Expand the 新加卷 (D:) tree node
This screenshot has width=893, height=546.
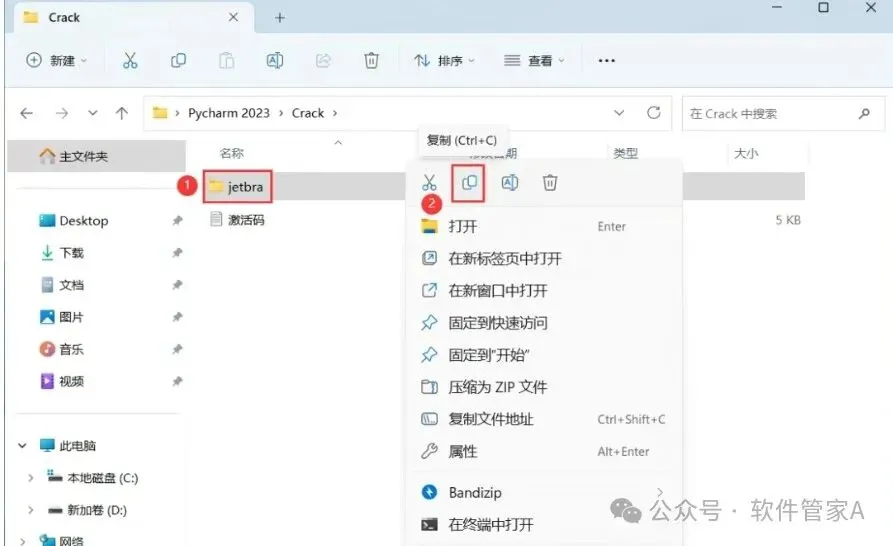pos(31,510)
